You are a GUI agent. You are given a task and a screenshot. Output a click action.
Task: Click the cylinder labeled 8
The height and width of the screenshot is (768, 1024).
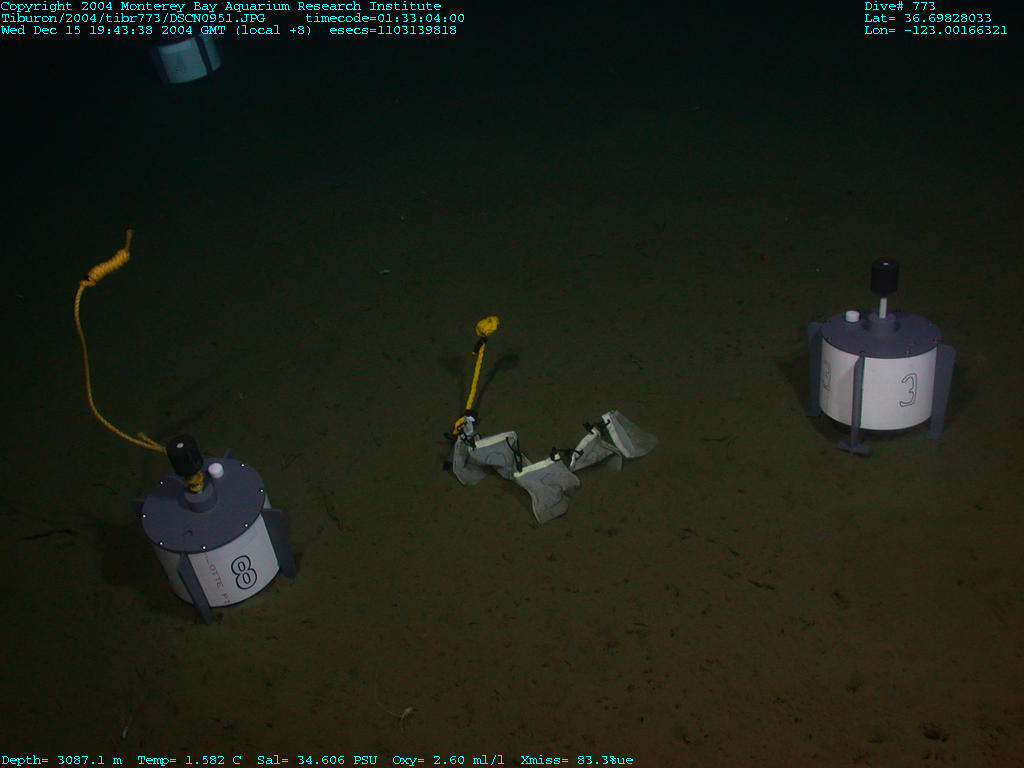216,532
